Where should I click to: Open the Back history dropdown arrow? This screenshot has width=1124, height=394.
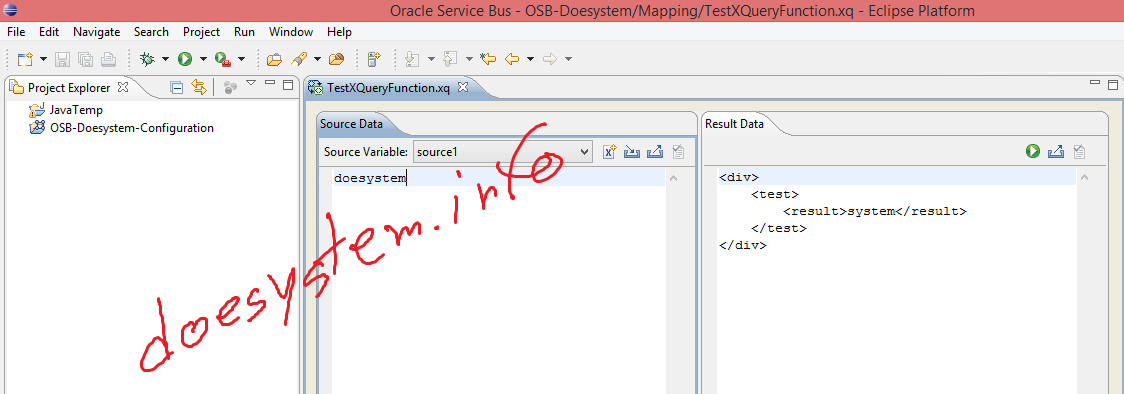tap(530, 59)
